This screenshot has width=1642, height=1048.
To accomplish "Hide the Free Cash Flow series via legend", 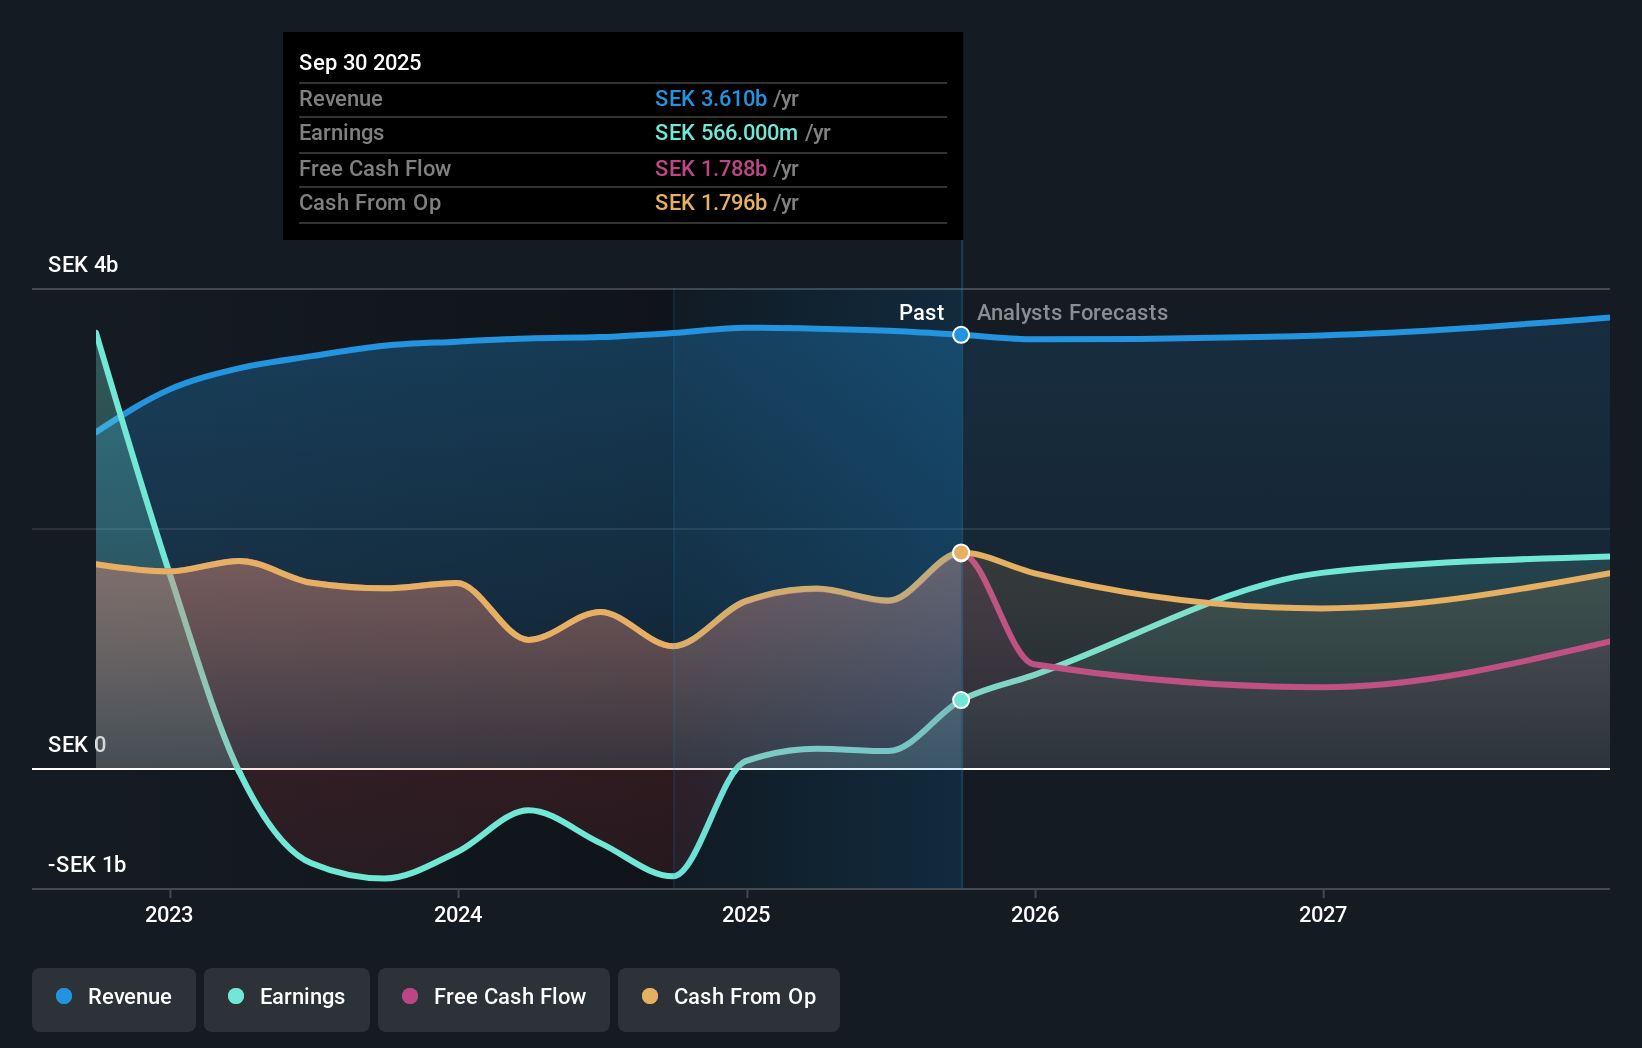I will pyautogui.click(x=493, y=997).
